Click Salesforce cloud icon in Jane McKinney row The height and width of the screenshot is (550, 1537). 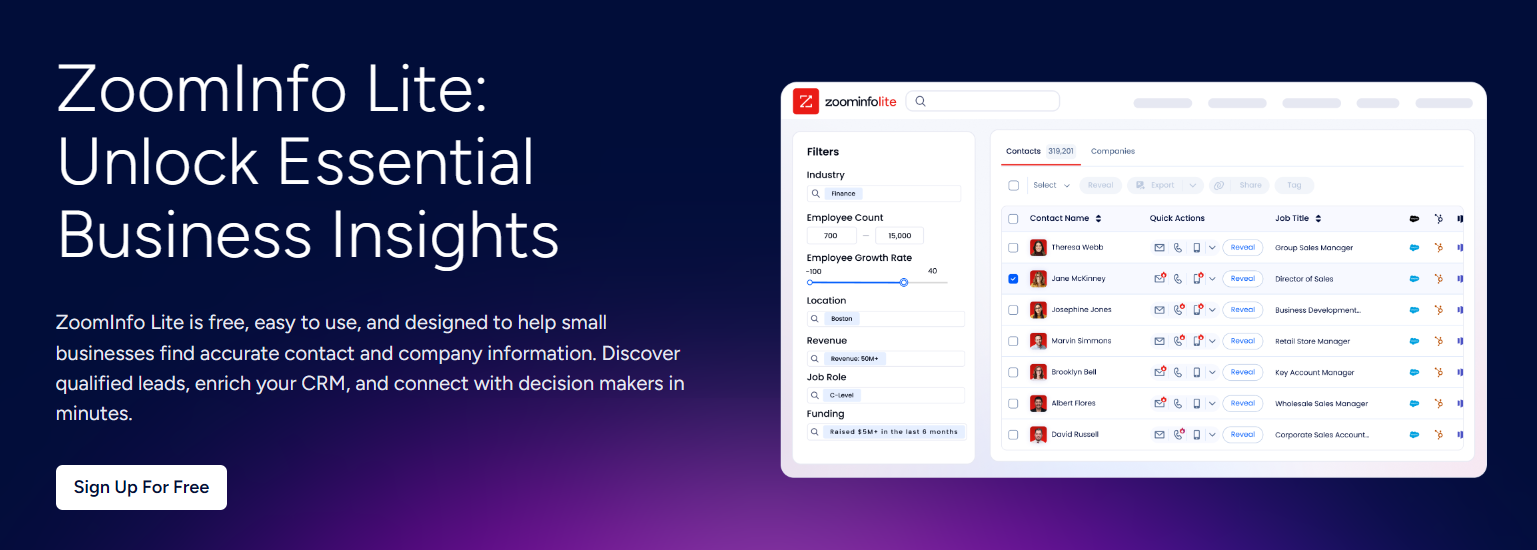click(1415, 279)
